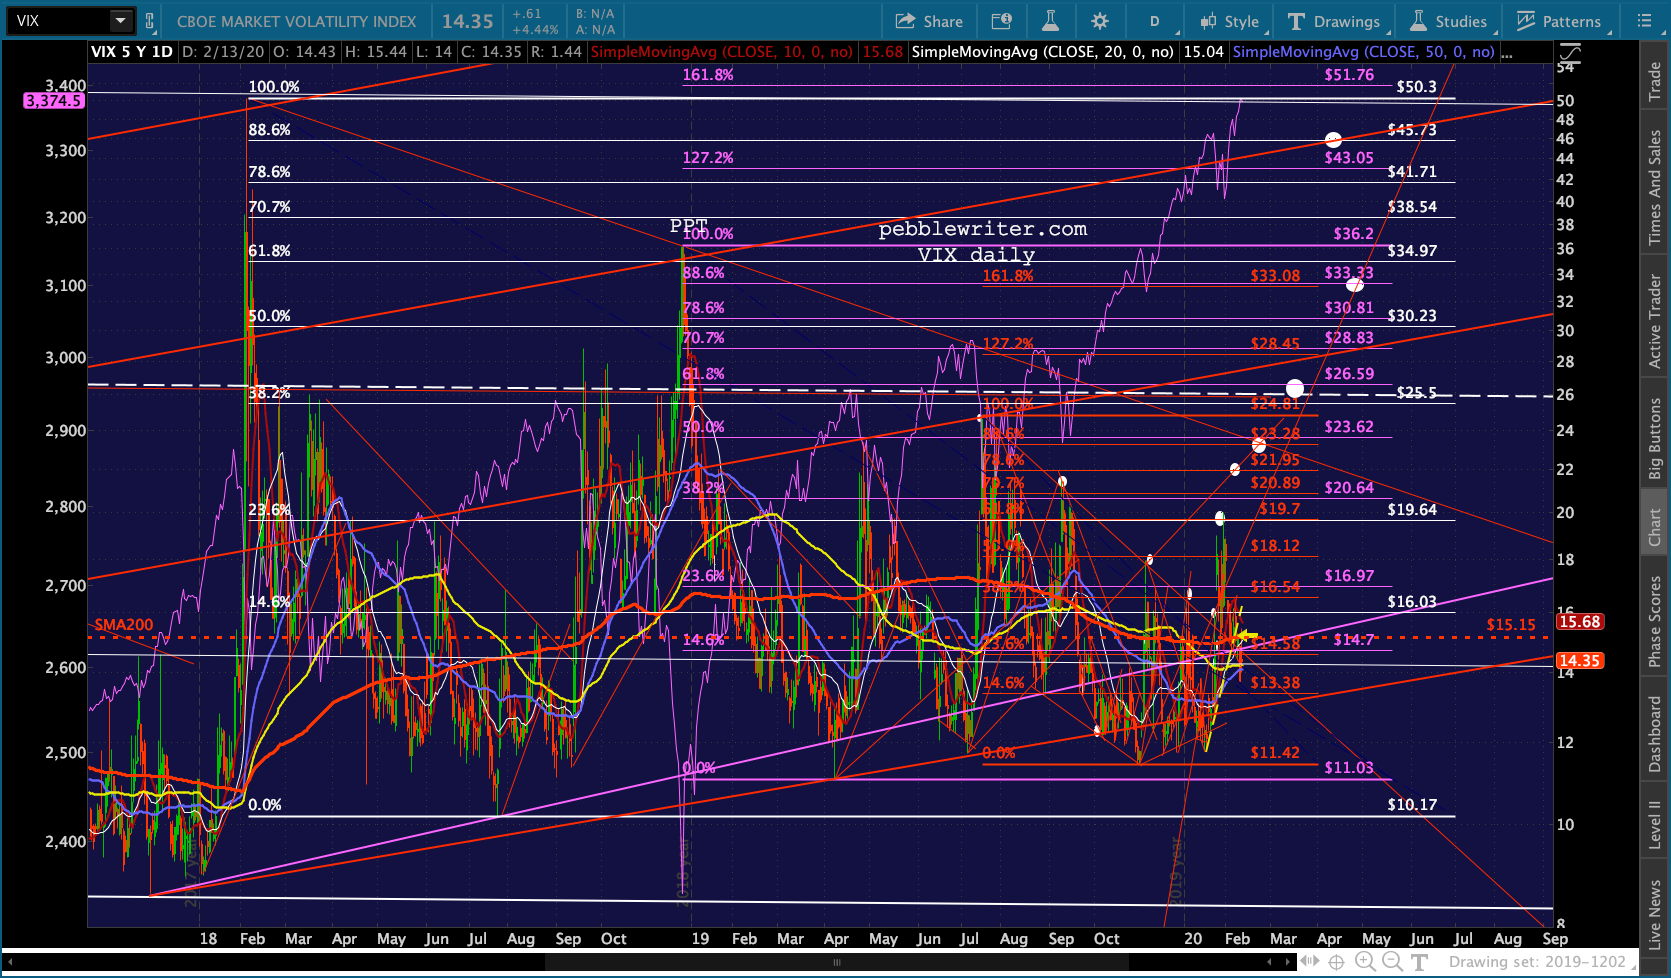Click the $50.3 white price label
The image size is (1671, 978).
1416,87
